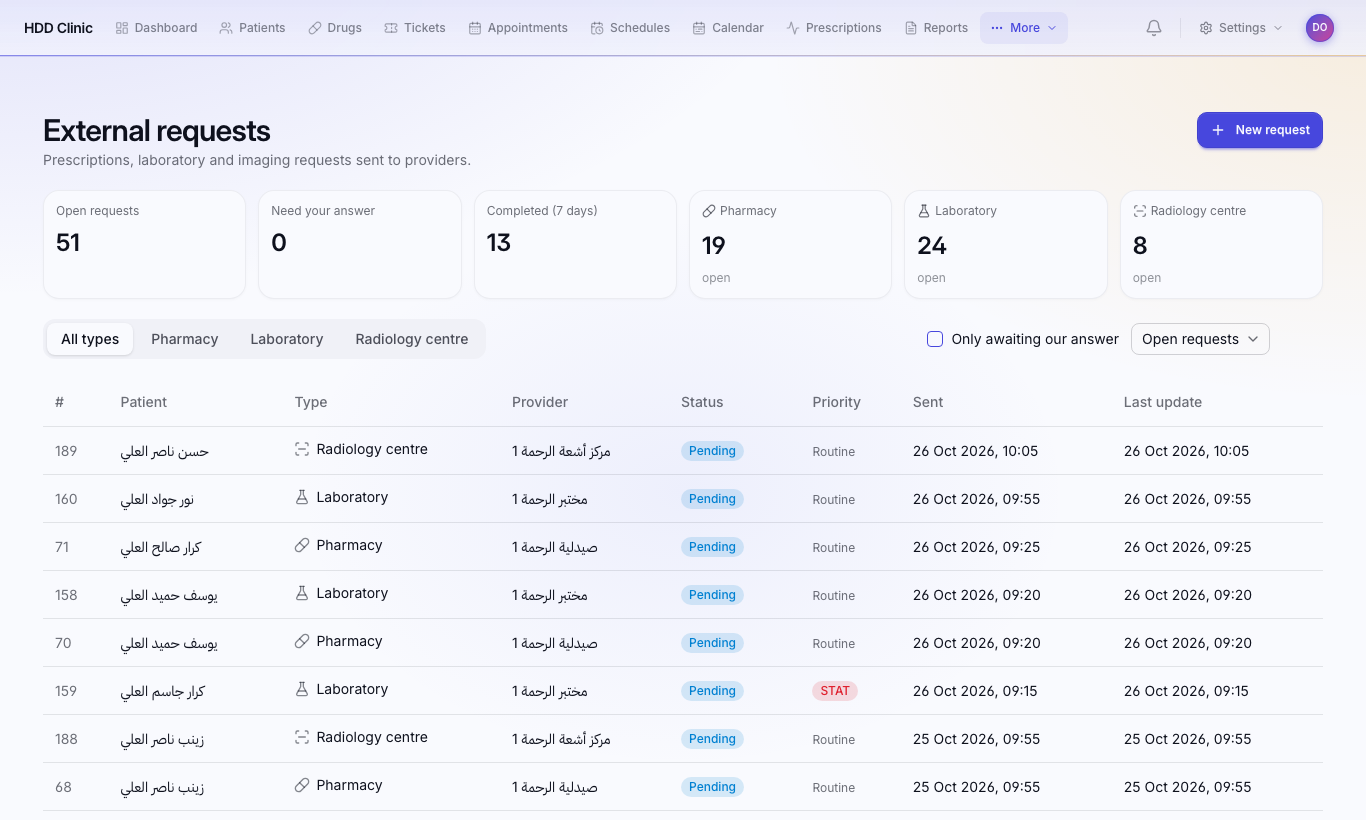The image size is (1366, 820).
Task: Open the Open requests summary card
Action: click(144, 244)
